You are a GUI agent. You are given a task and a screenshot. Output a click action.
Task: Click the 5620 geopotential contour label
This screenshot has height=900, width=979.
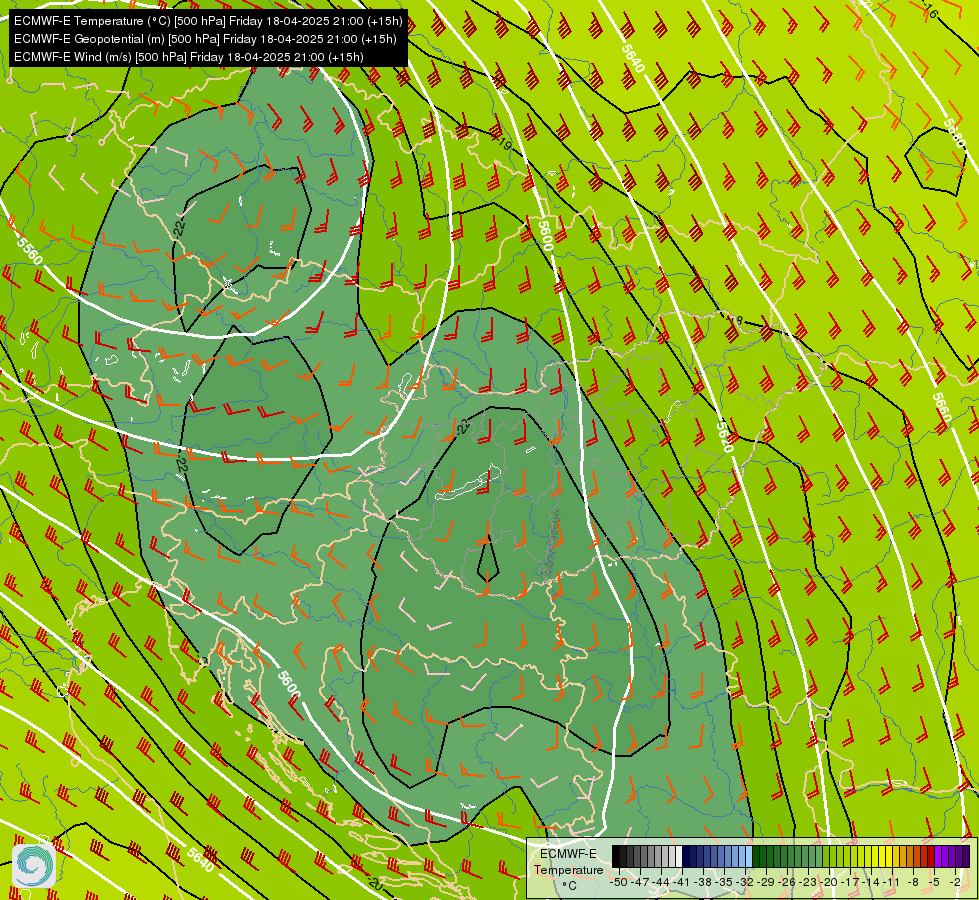point(725,437)
